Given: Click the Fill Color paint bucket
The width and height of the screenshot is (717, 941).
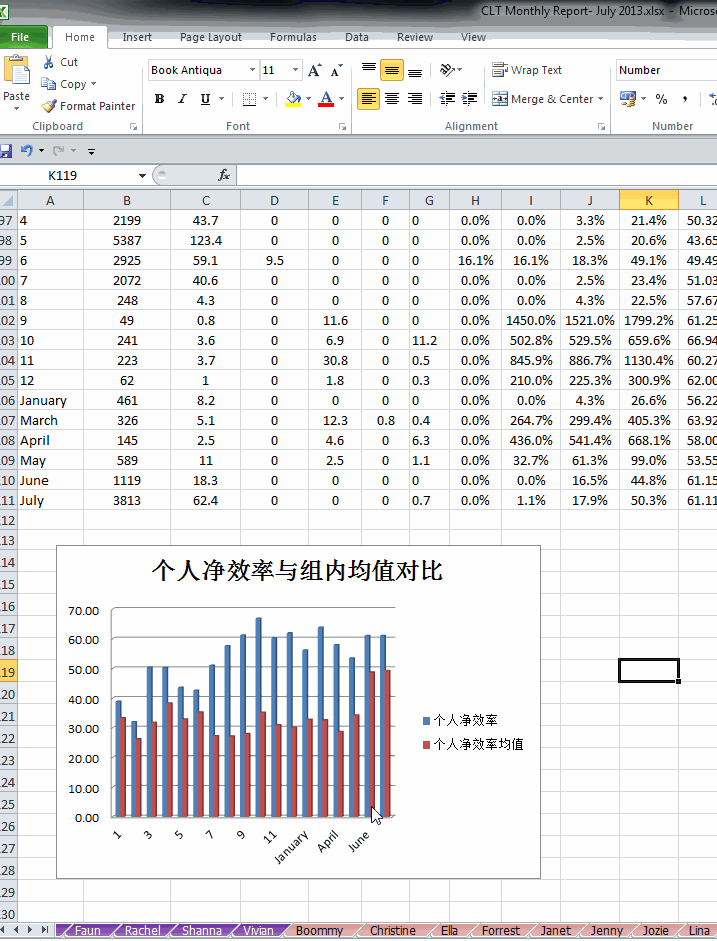Looking at the screenshot, I should (x=293, y=99).
